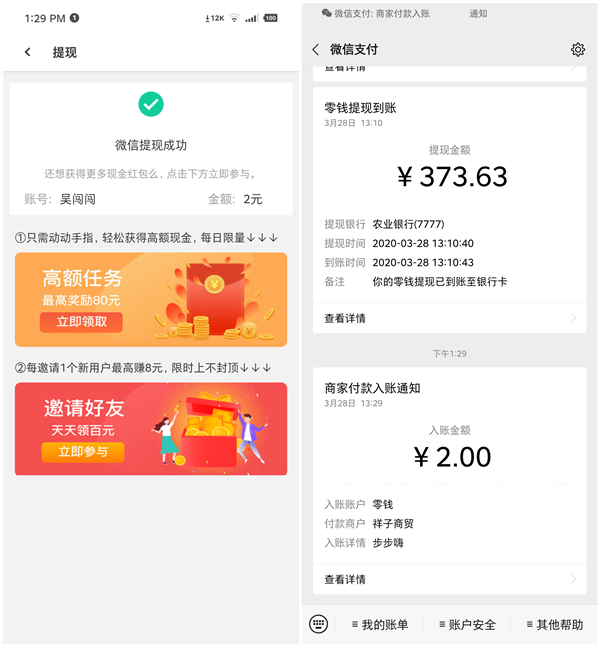Open 账户安全 menu
Image resolution: width=600 pixels, height=646 pixels.
pyautogui.click(x=467, y=625)
